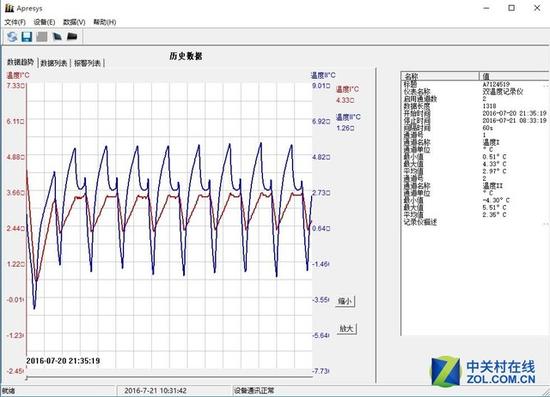Viewport: 550px width, 397px height.
Task: Click the gray square stop icon
Action: pos(42,36)
